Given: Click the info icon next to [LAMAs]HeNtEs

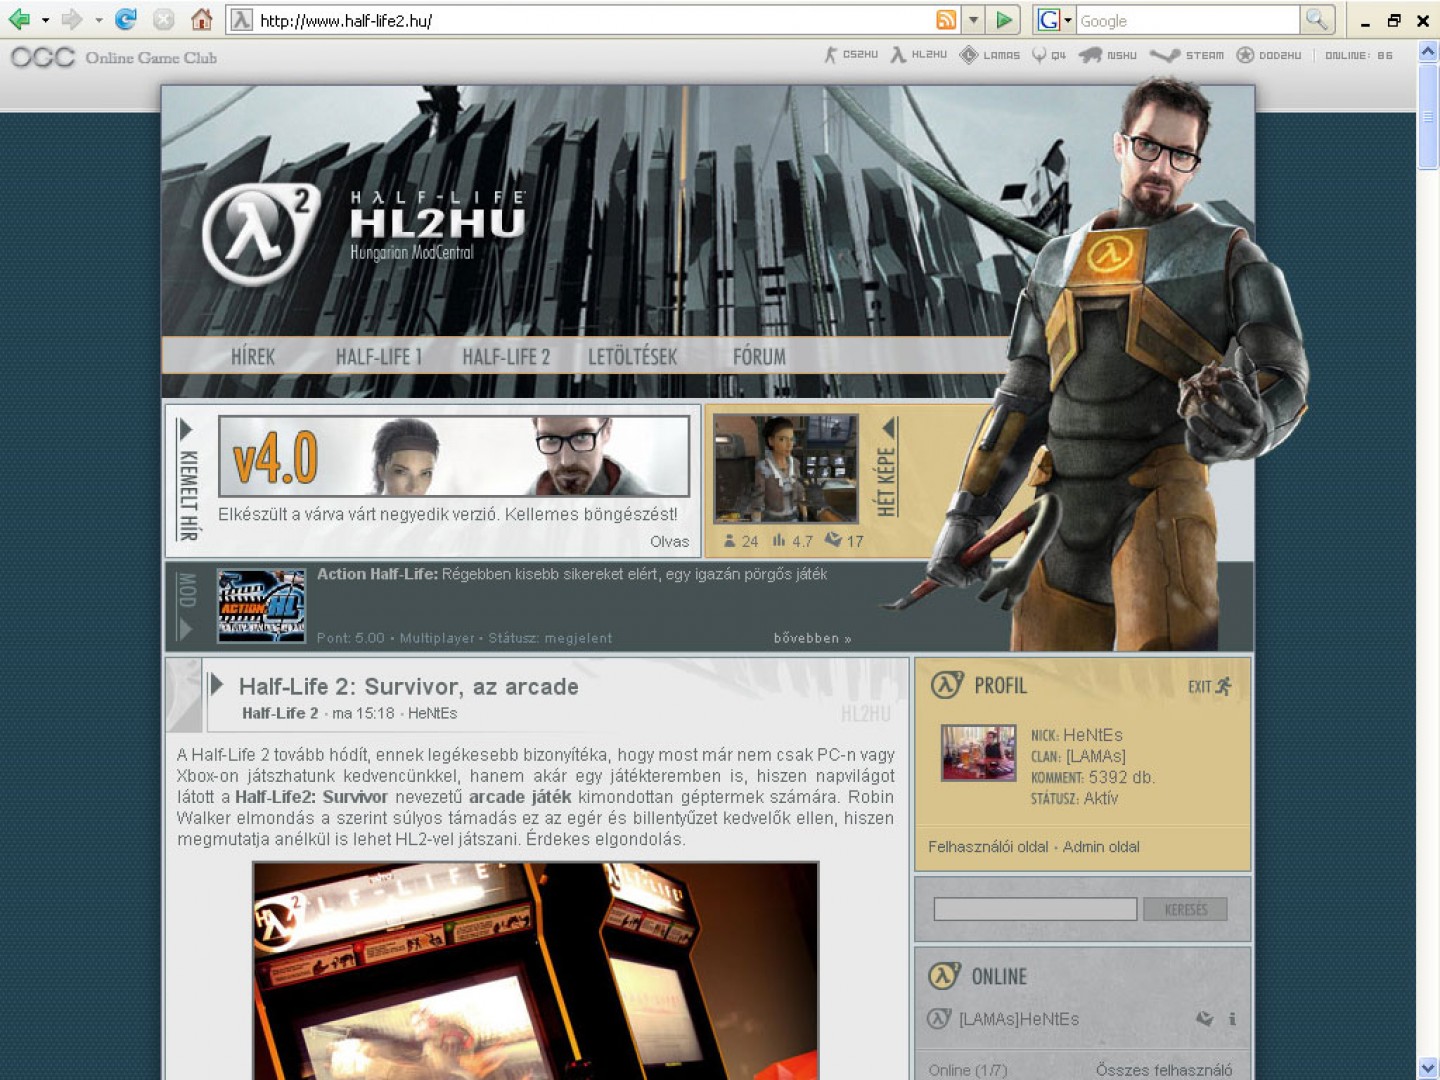Looking at the screenshot, I should coord(1232,1019).
